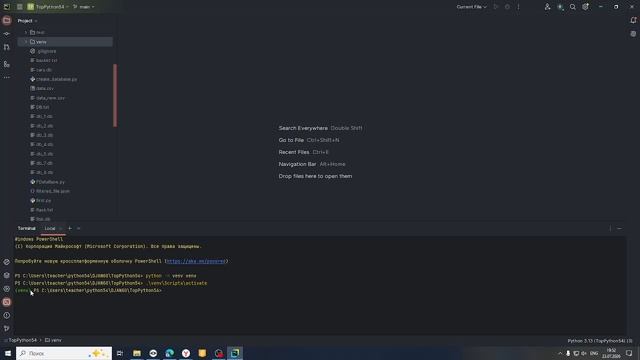This screenshot has width=640, height=360.
Task: Open the Pull Requests tool window icon
Action: coord(7,47)
